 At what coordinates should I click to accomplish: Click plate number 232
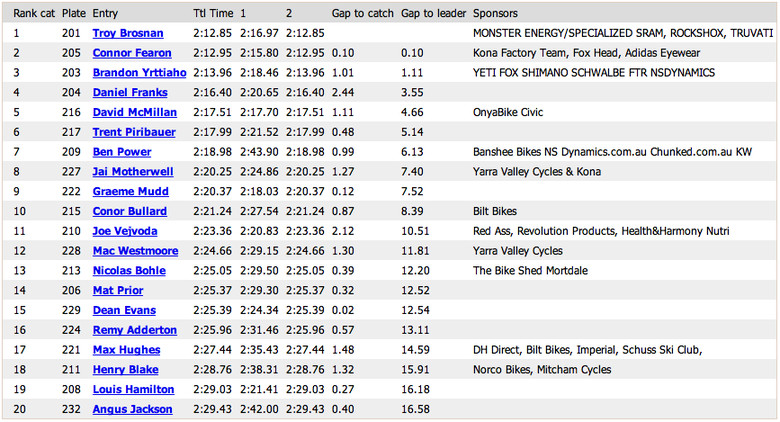click(x=71, y=410)
